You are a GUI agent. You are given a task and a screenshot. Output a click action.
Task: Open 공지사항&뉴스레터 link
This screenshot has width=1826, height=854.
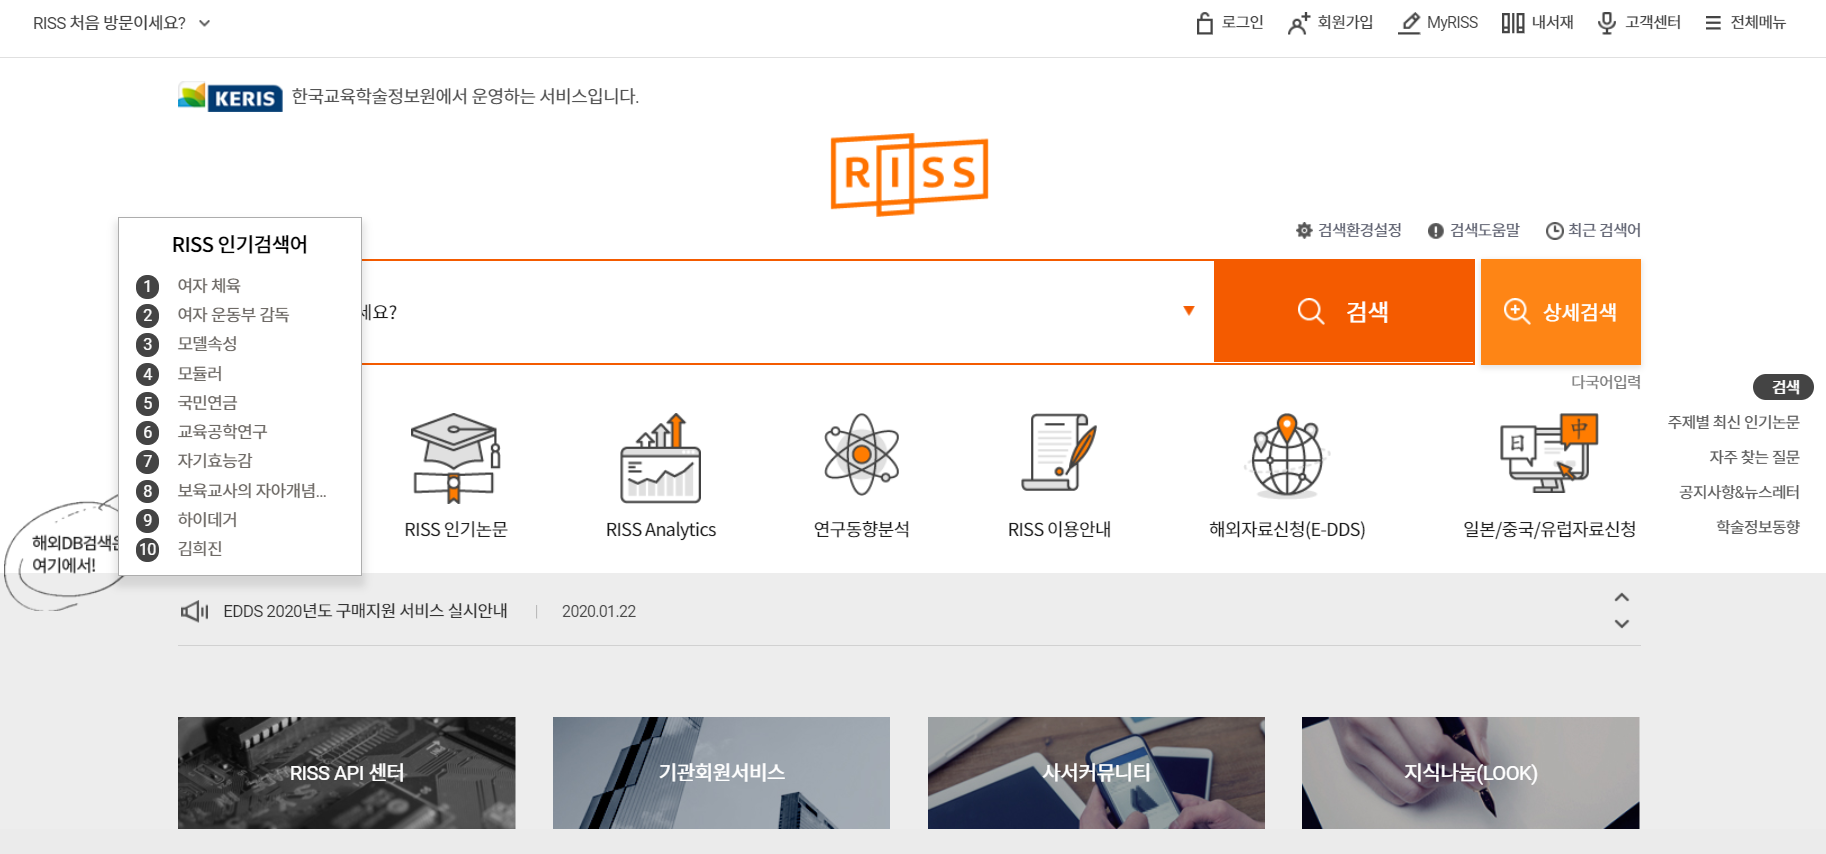(1739, 492)
